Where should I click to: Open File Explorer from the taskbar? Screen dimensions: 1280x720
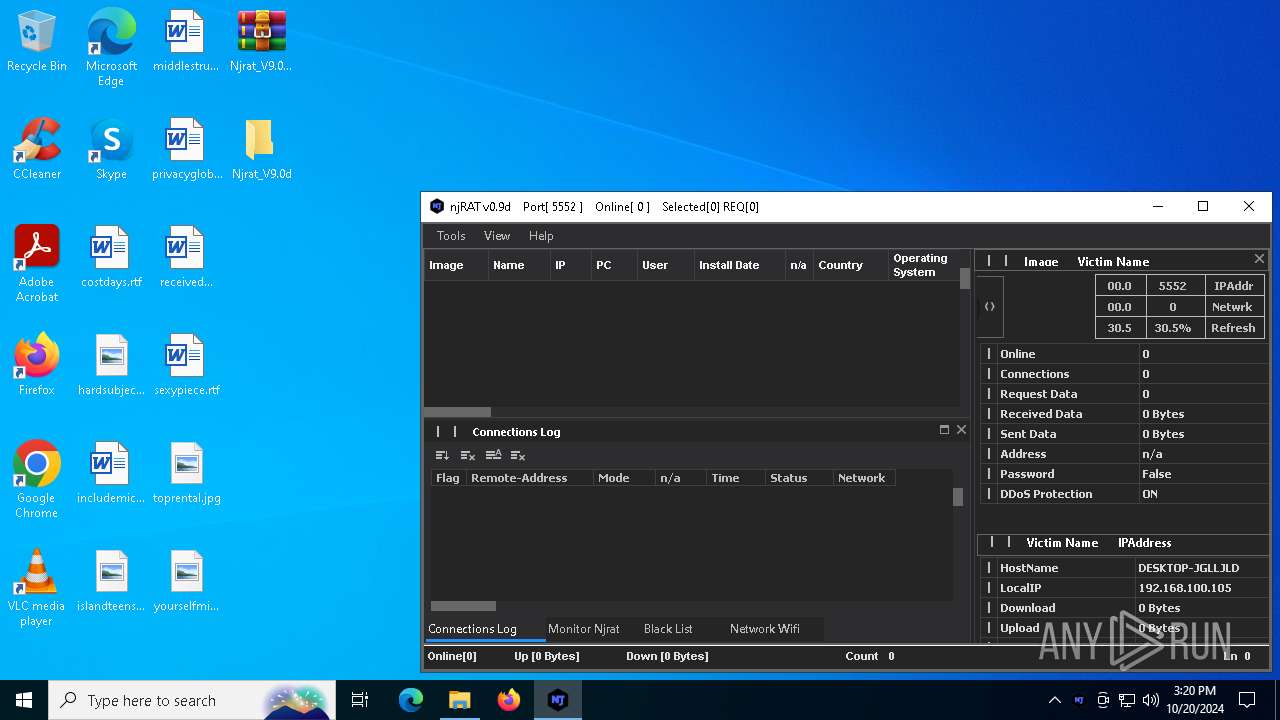[460, 700]
